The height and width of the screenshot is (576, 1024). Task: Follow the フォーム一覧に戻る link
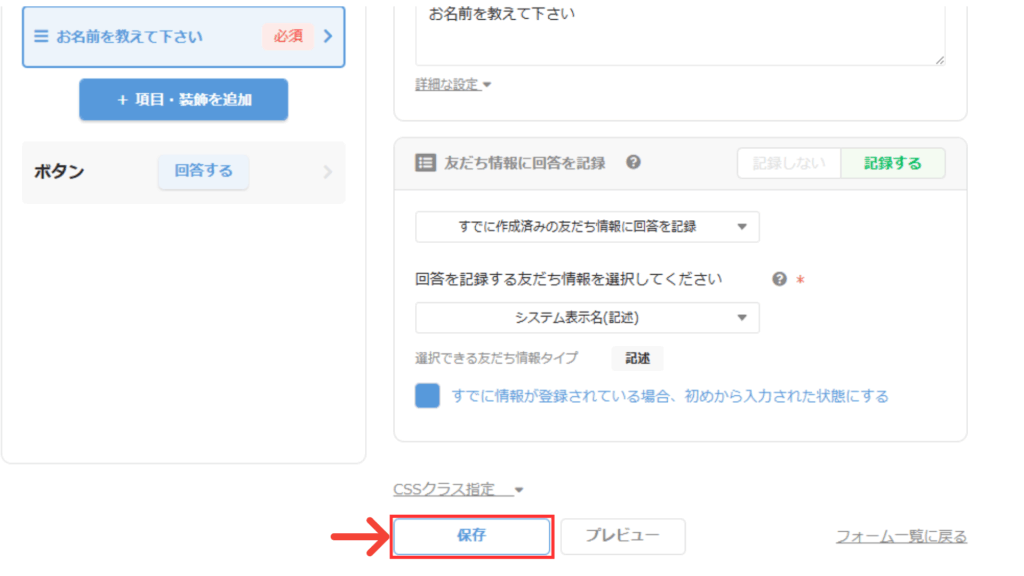(x=901, y=537)
